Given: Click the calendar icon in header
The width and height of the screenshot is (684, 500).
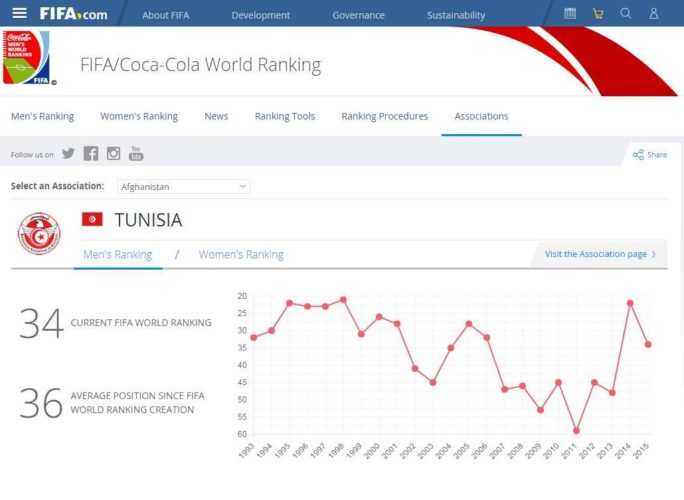Looking at the screenshot, I should (x=570, y=14).
